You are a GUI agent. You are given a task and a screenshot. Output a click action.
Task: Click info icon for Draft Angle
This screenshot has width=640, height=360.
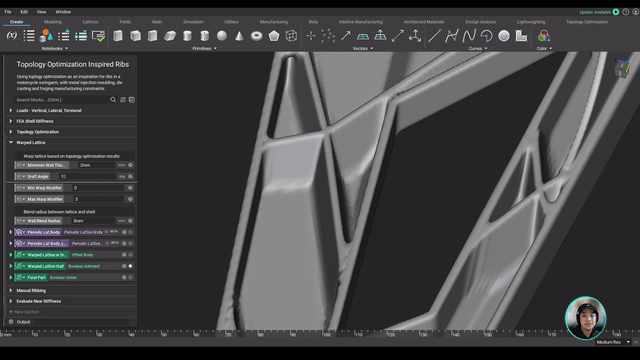point(131,176)
